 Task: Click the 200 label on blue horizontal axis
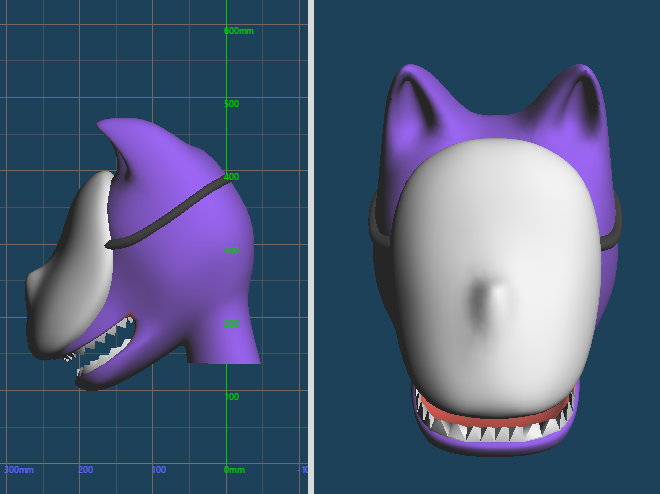coord(85,470)
